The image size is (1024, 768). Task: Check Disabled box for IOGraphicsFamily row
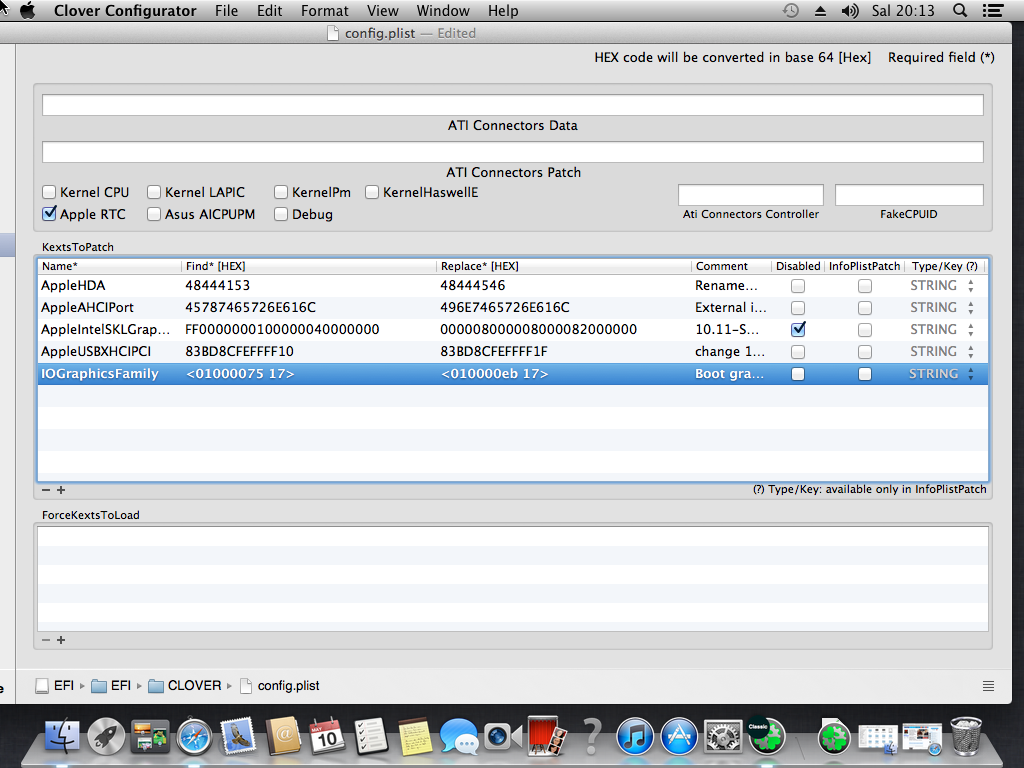[x=798, y=374]
